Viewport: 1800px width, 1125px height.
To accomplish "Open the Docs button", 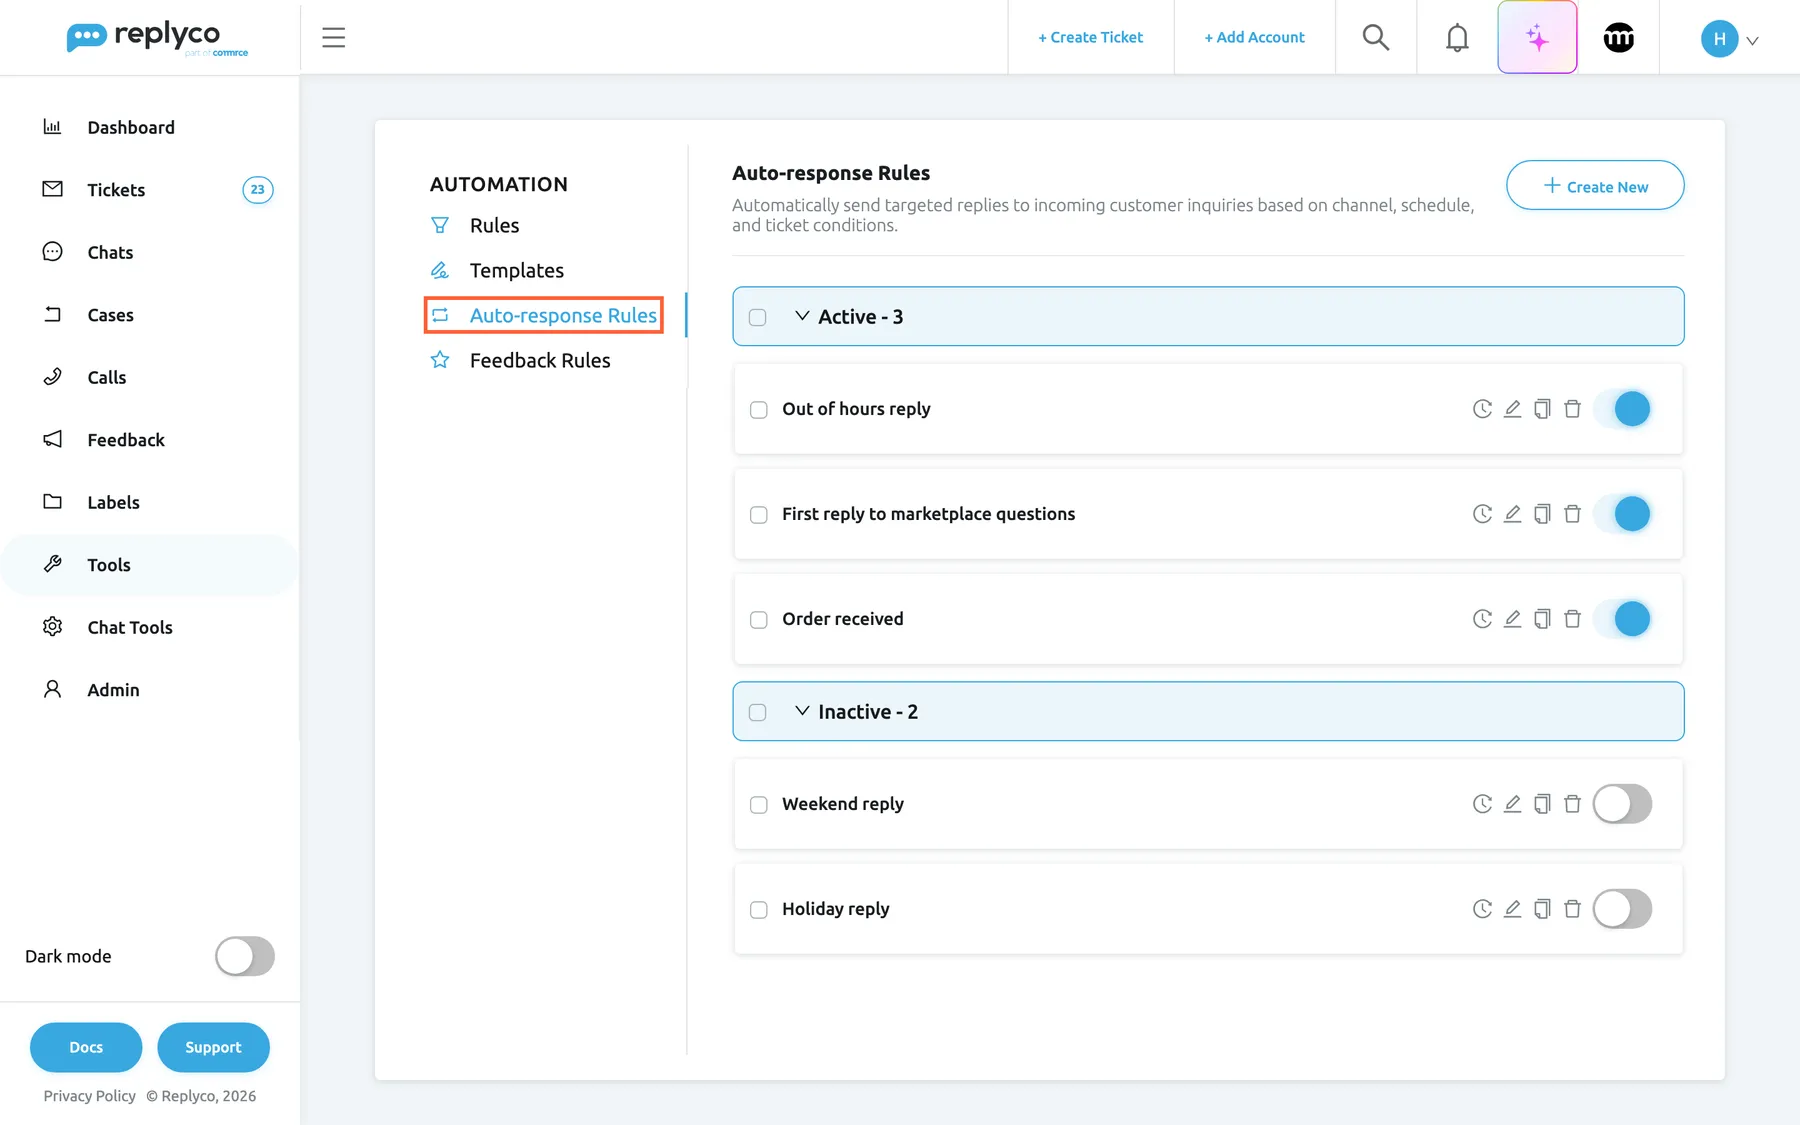I will click(x=86, y=1047).
